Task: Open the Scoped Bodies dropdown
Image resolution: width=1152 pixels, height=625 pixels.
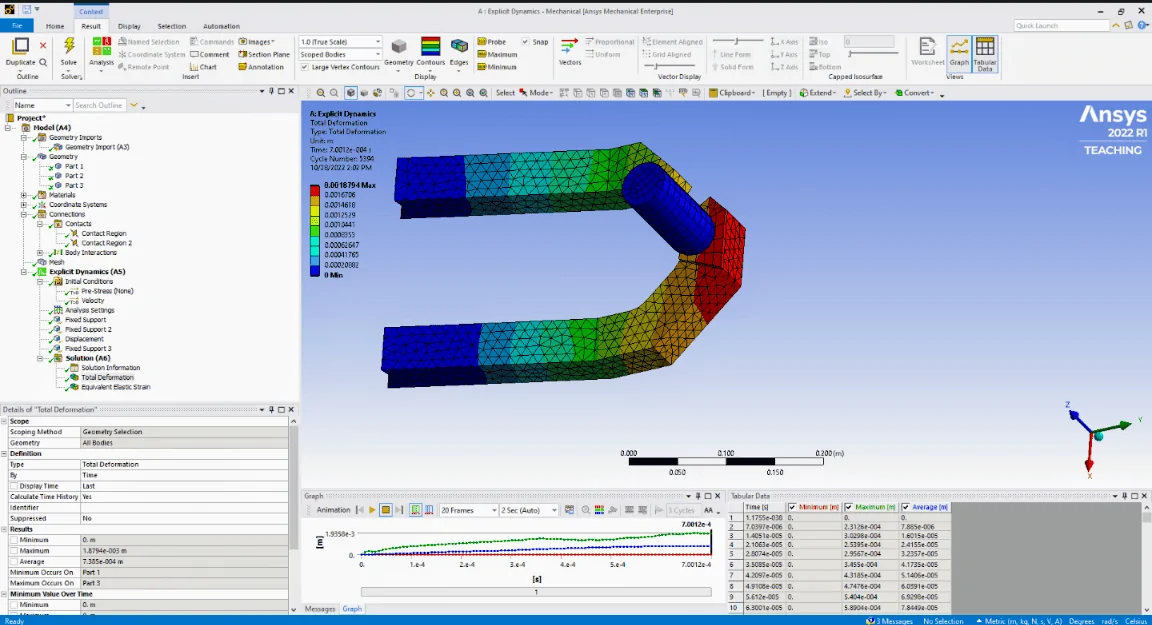Action: [339, 54]
